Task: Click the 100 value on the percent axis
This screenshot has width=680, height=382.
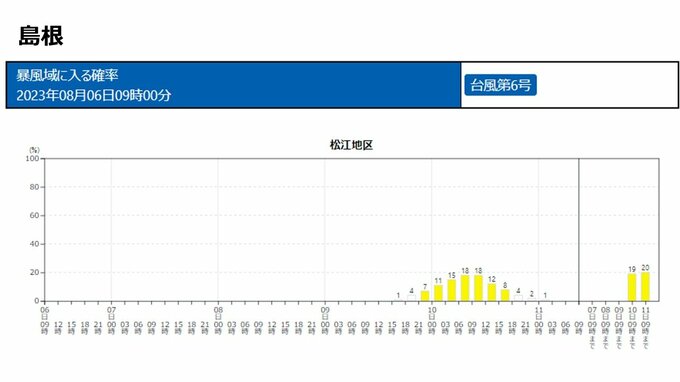Action: (33, 159)
